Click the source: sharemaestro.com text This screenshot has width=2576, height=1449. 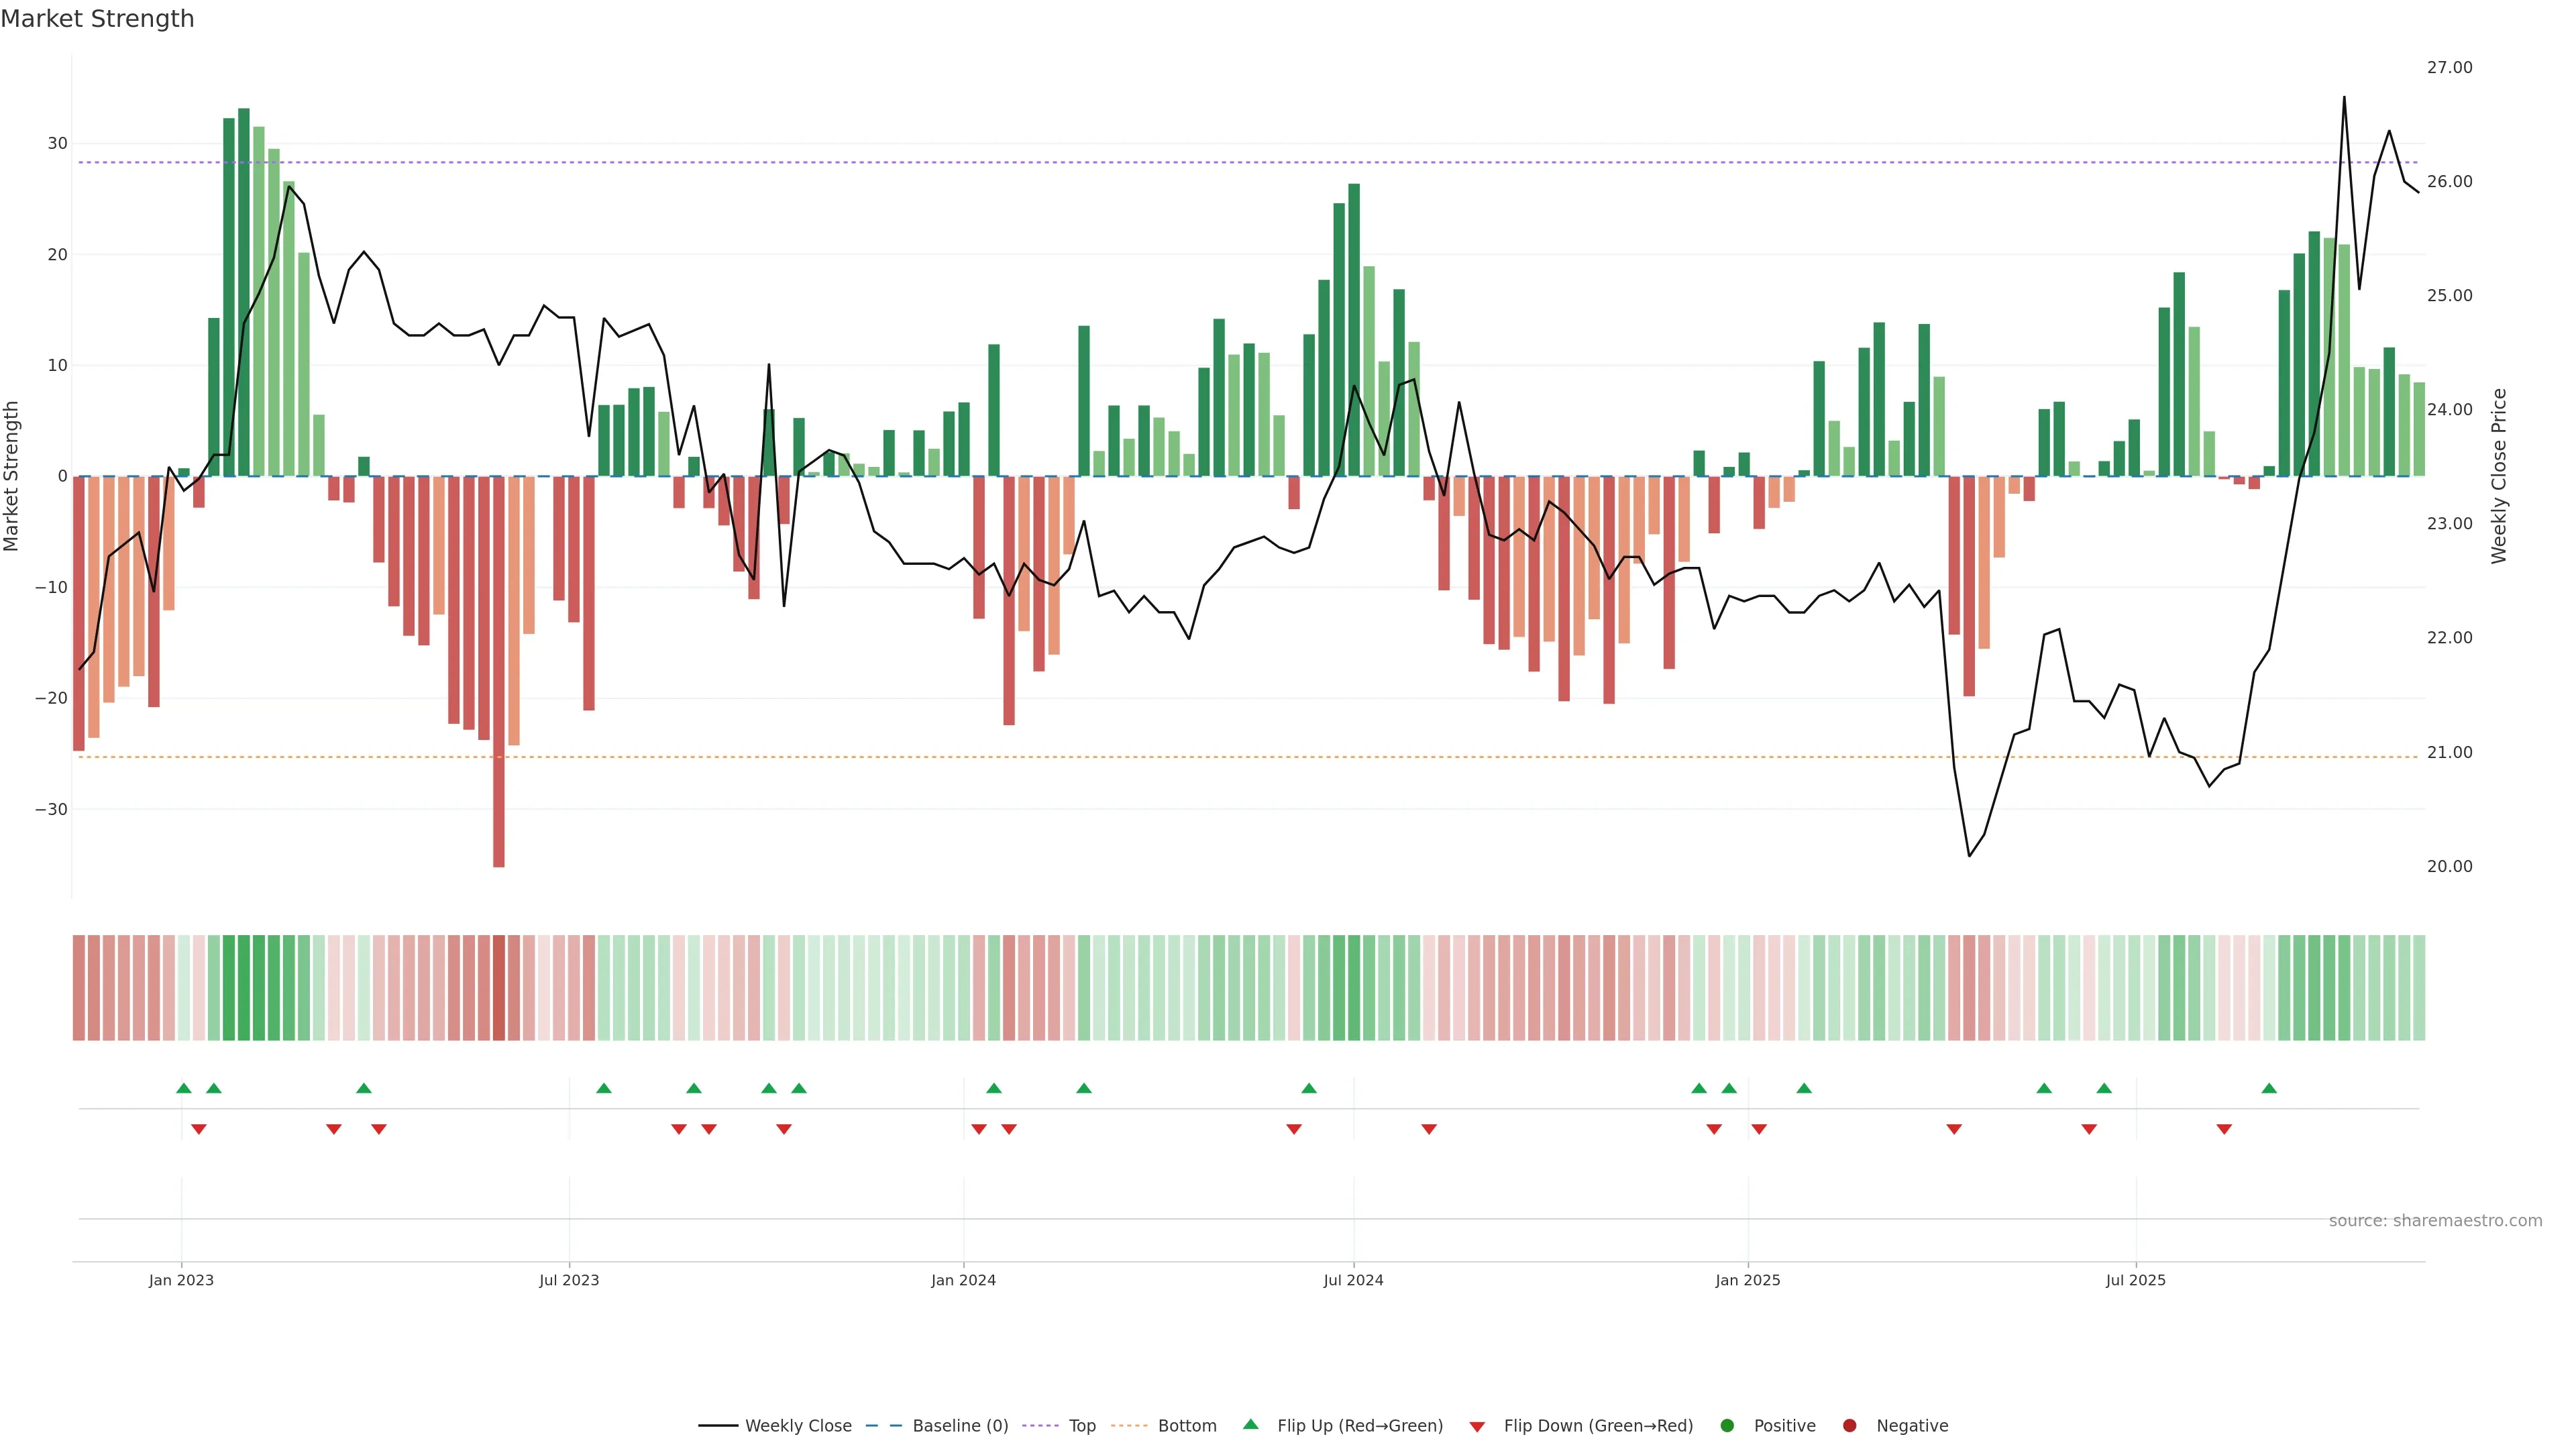click(x=2435, y=1221)
